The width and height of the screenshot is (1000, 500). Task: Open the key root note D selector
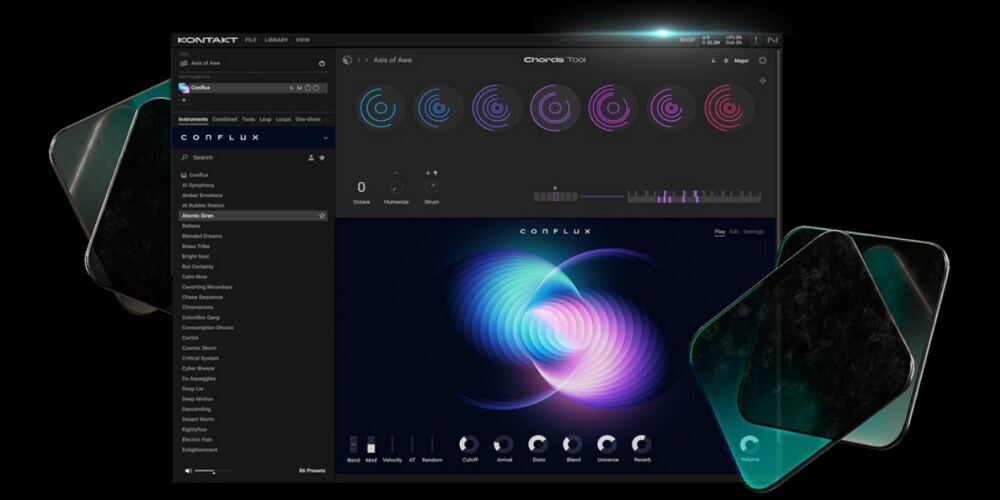[726, 61]
